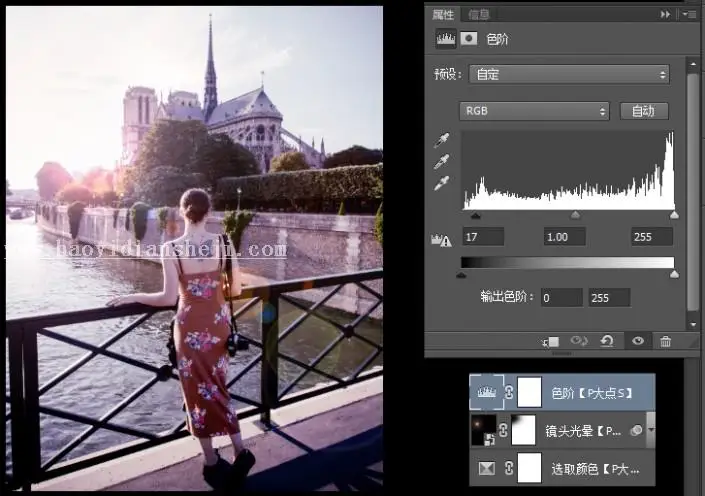Collapse the panel with the double-arrow icon
The width and height of the screenshot is (705, 496).
pyautogui.click(x=665, y=15)
